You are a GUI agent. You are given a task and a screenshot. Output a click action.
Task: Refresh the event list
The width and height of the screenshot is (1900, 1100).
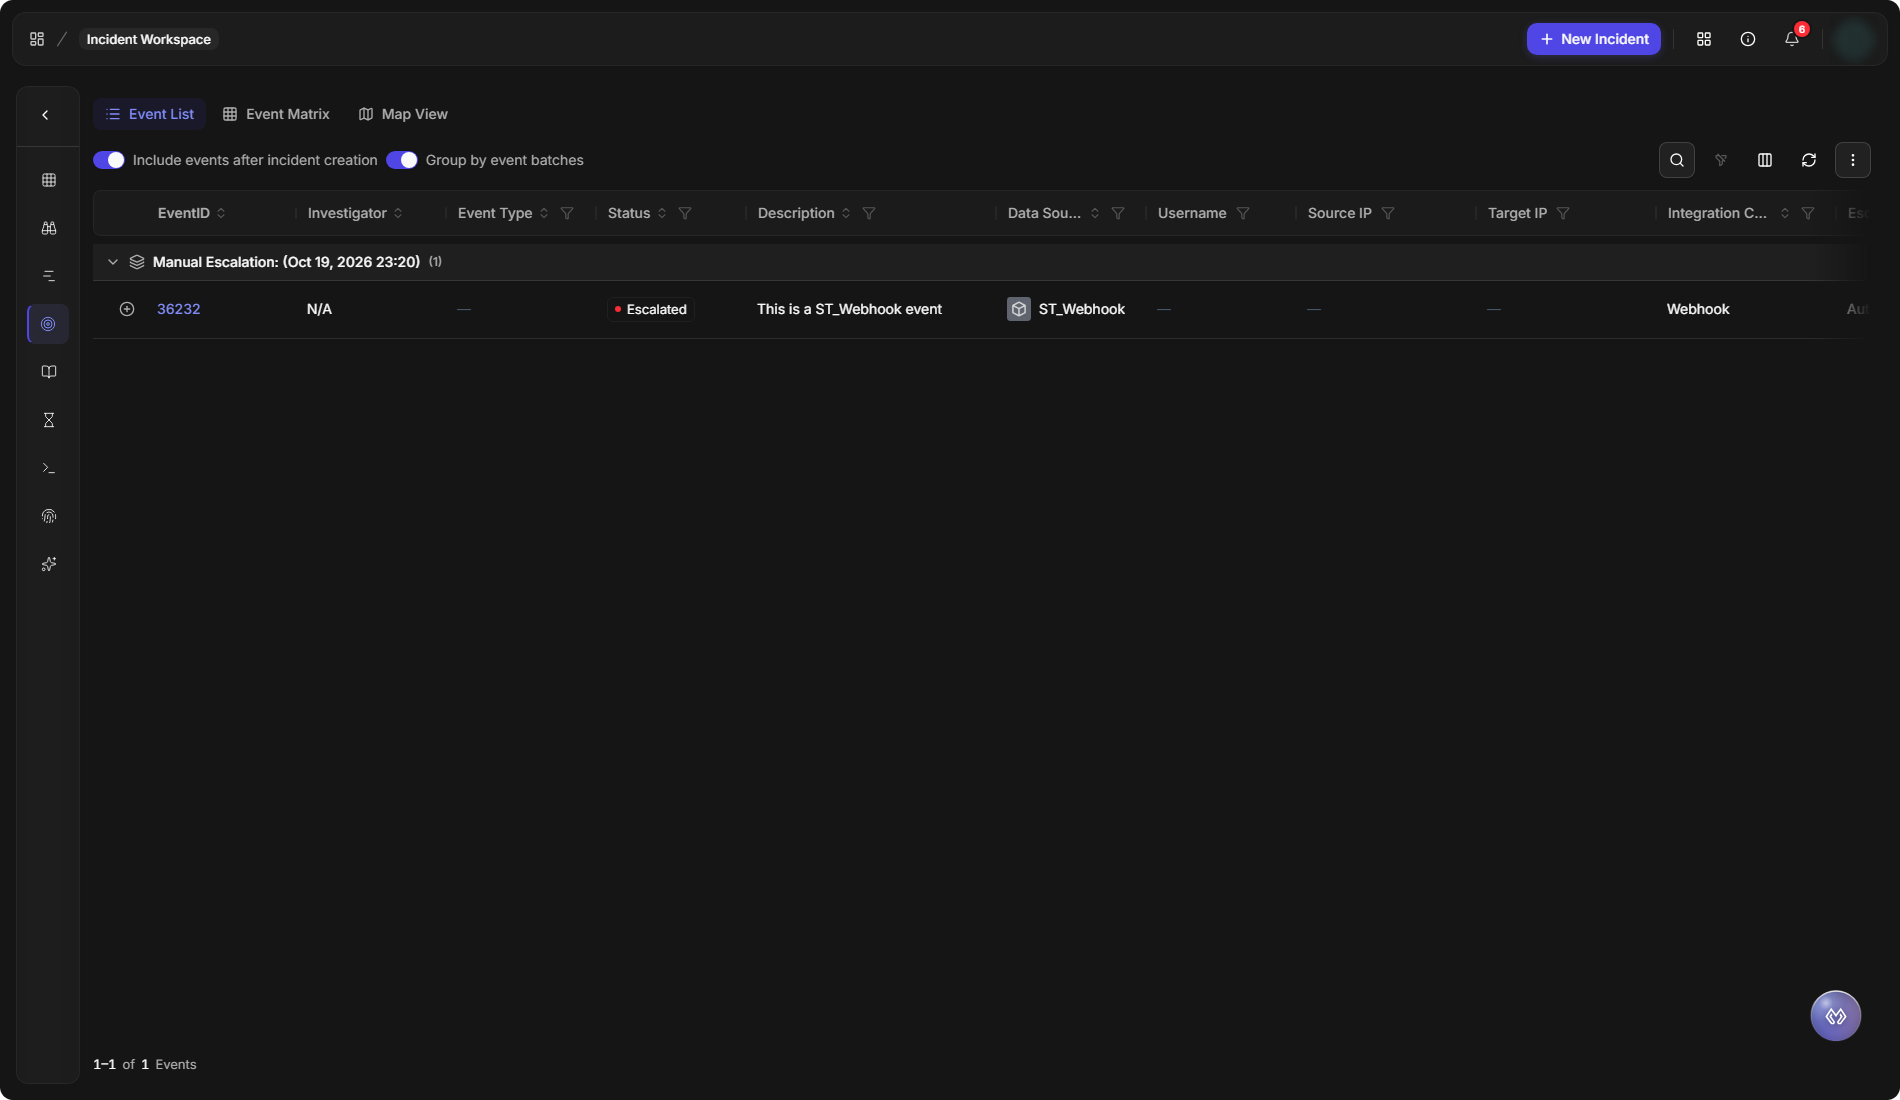1809,160
